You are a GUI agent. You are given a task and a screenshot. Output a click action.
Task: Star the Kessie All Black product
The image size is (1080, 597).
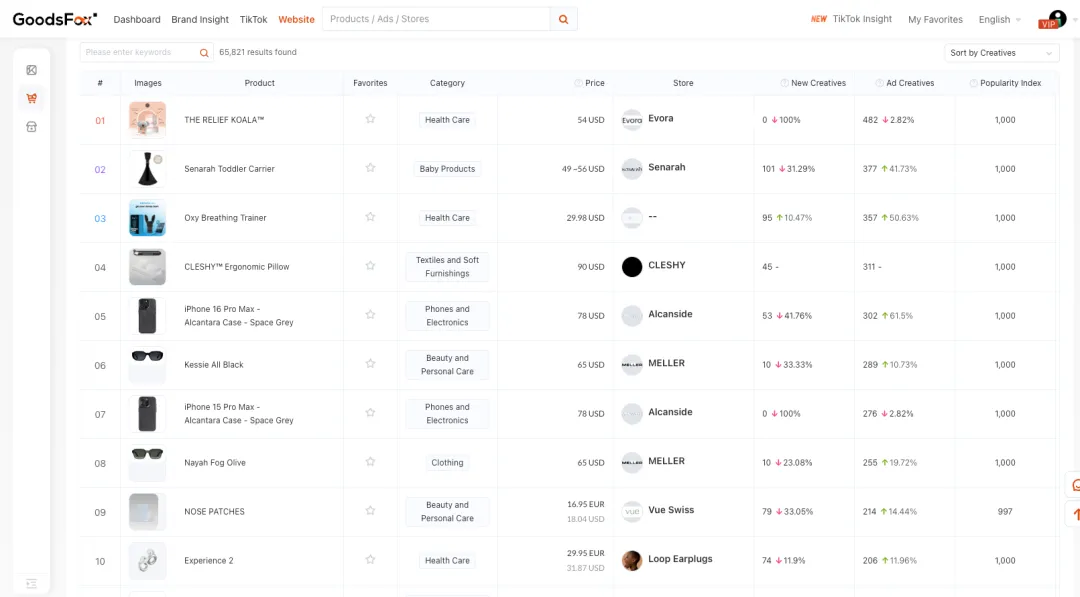click(x=371, y=364)
